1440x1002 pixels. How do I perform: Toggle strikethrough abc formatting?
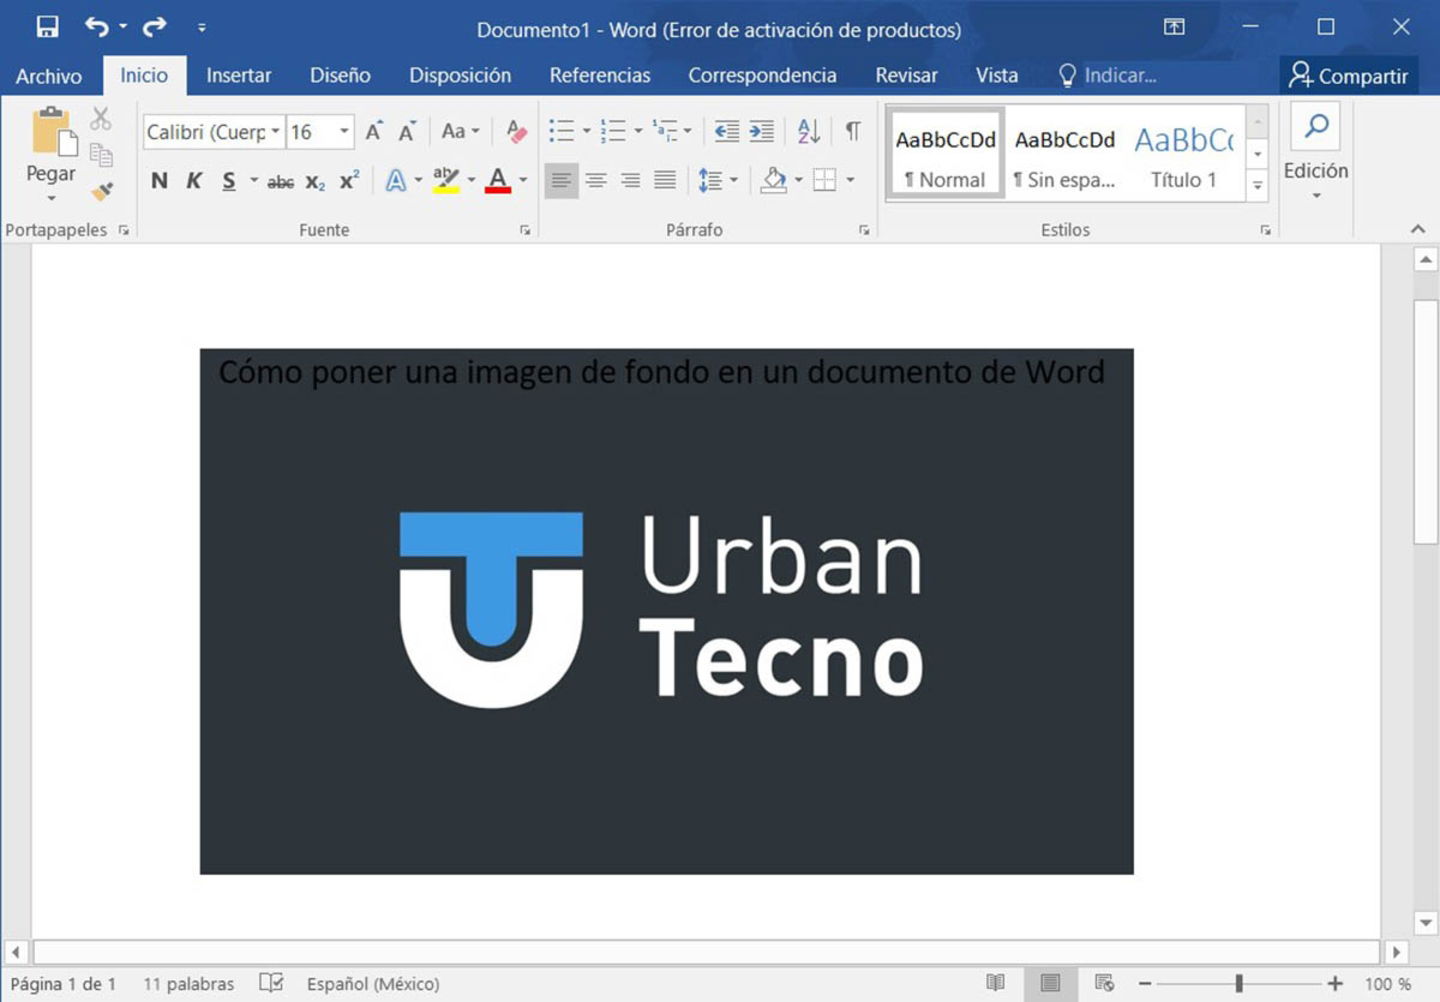(x=281, y=181)
